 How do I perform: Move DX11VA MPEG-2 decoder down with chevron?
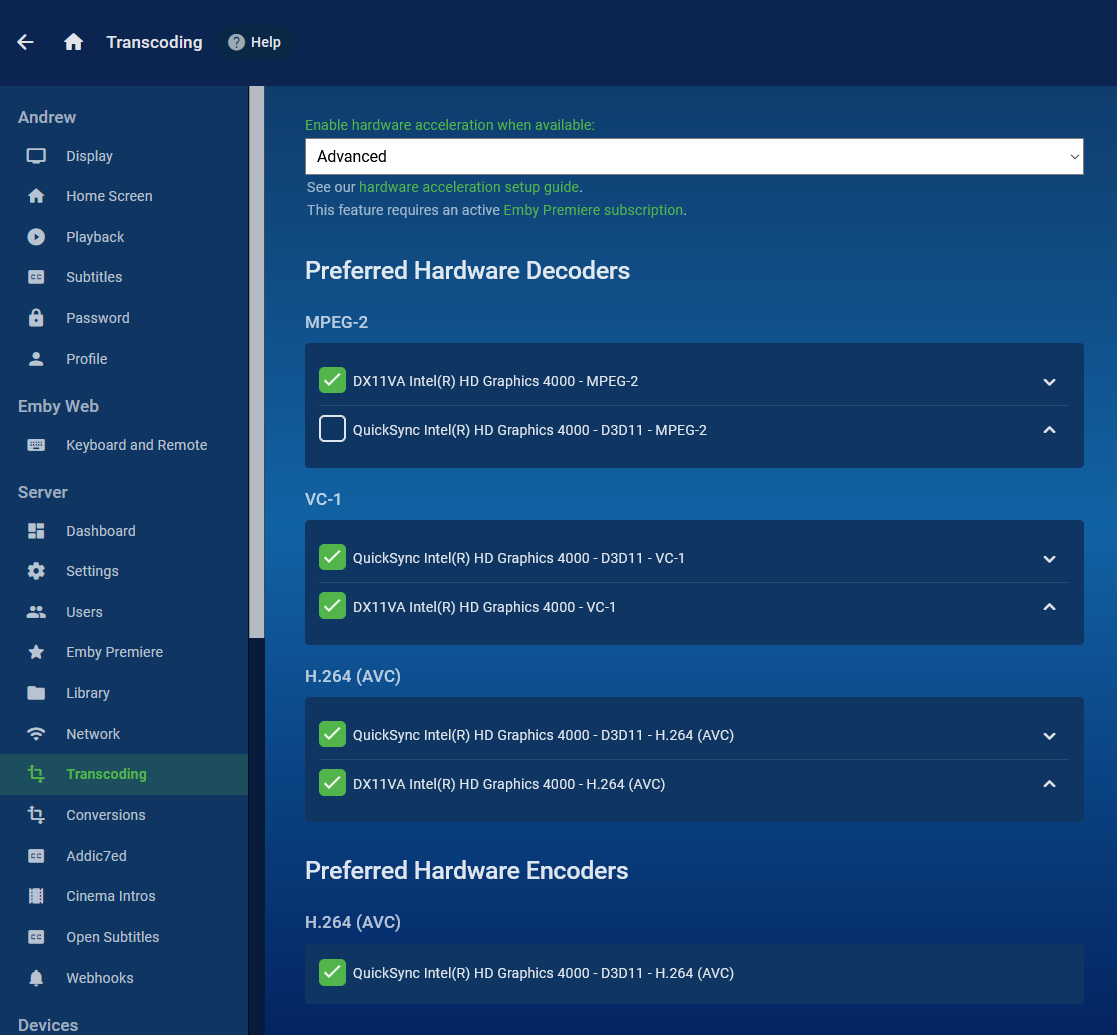(1049, 382)
